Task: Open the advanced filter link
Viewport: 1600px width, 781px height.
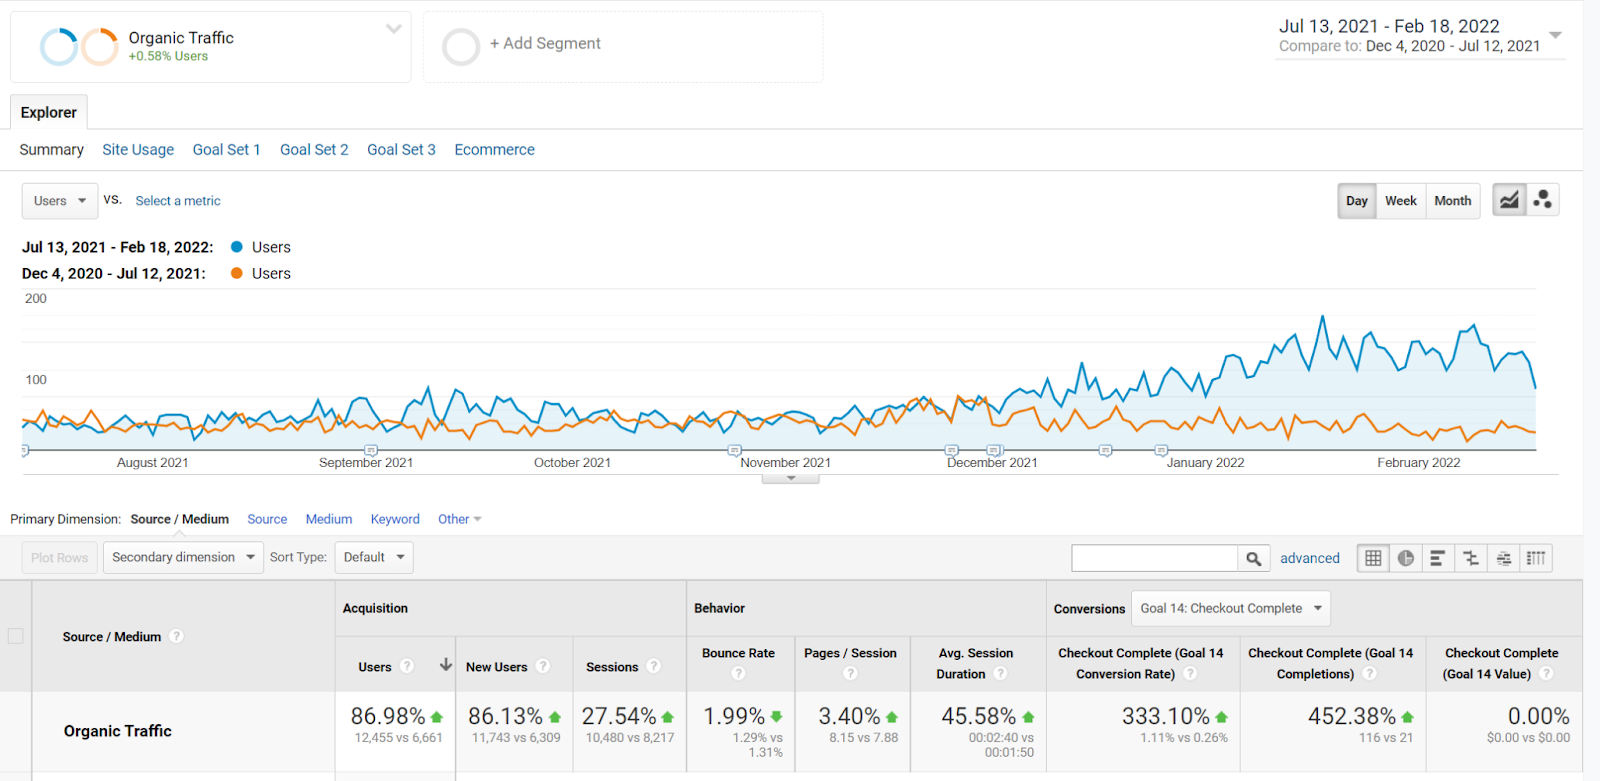Action: click(1310, 558)
